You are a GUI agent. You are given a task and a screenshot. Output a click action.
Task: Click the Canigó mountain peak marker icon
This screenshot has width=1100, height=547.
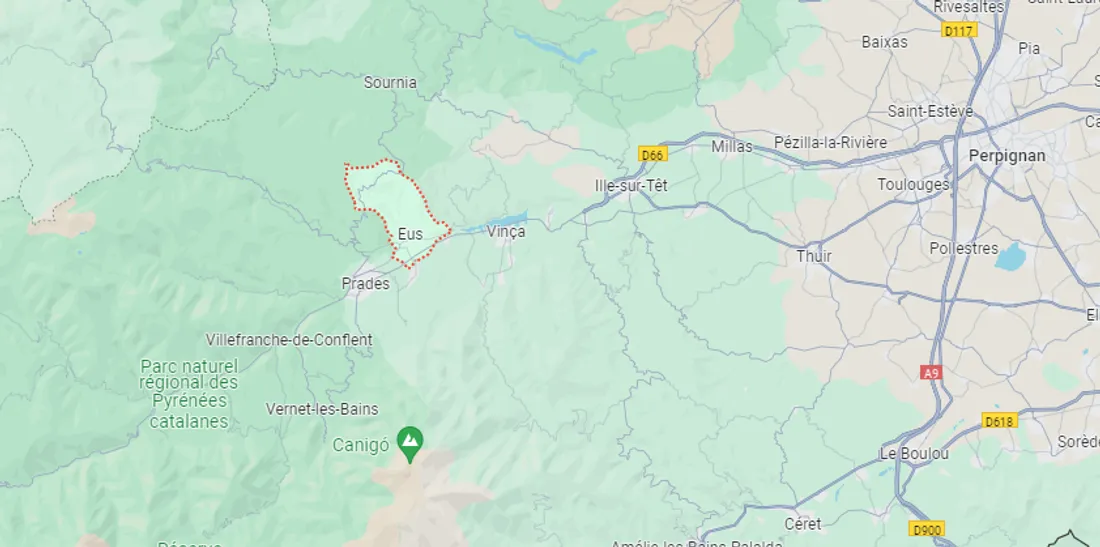(410, 442)
